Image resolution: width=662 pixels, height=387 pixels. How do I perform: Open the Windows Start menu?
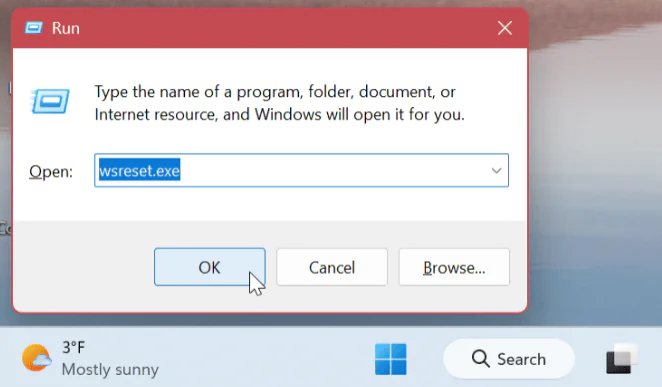click(x=391, y=359)
